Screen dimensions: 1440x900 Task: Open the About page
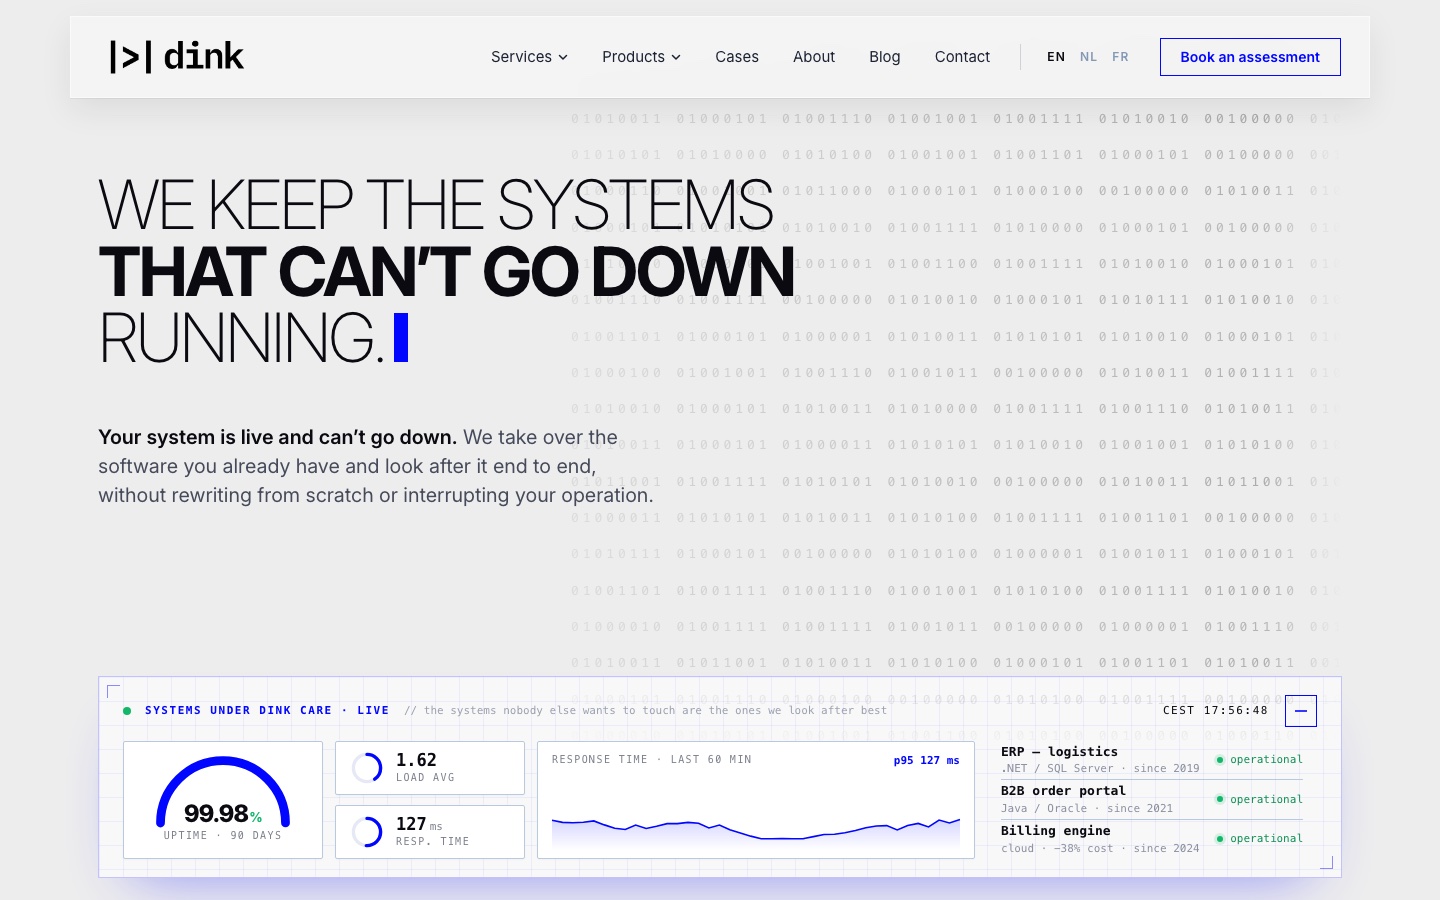click(814, 57)
